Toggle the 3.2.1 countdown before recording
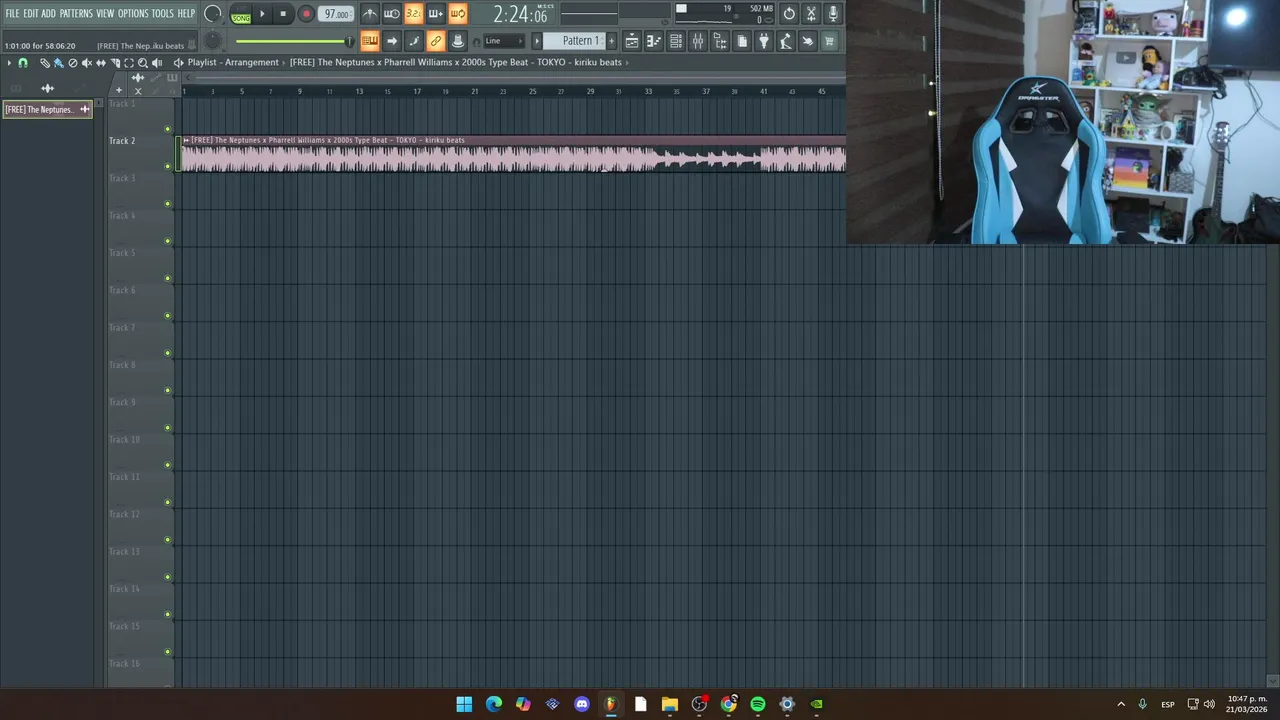 pos(414,14)
